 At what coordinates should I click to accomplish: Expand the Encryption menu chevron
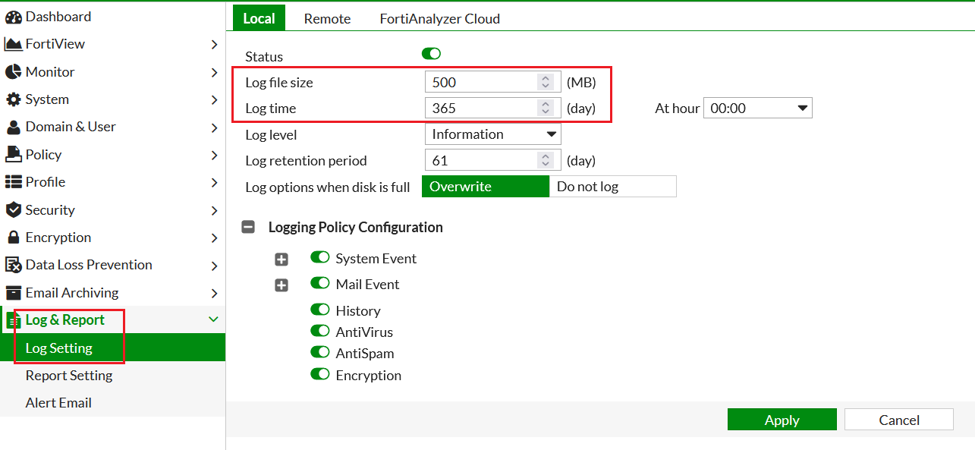coord(214,238)
